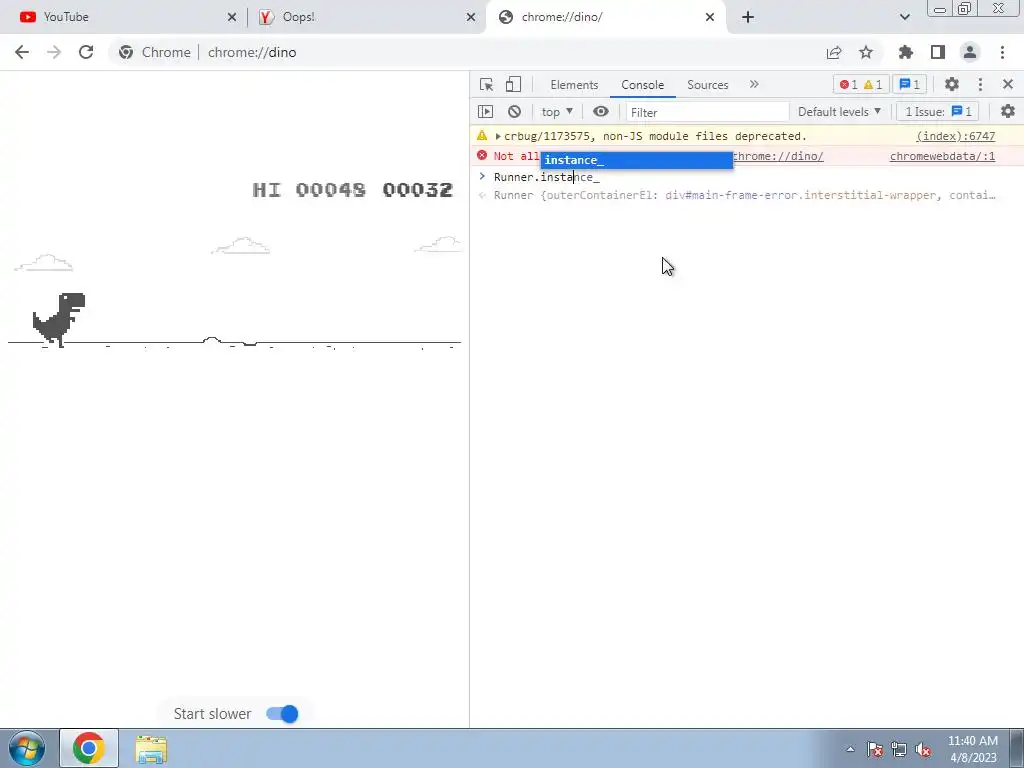Screen dimensions: 1024x768
Task: Open DevTools customize three-dot menu
Action: (x=980, y=84)
